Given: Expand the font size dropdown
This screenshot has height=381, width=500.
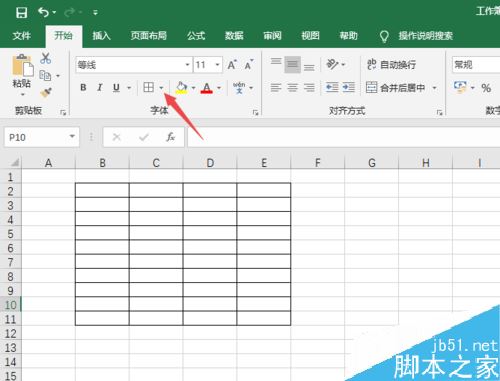Looking at the screenshot, I should tap(217, 64).
